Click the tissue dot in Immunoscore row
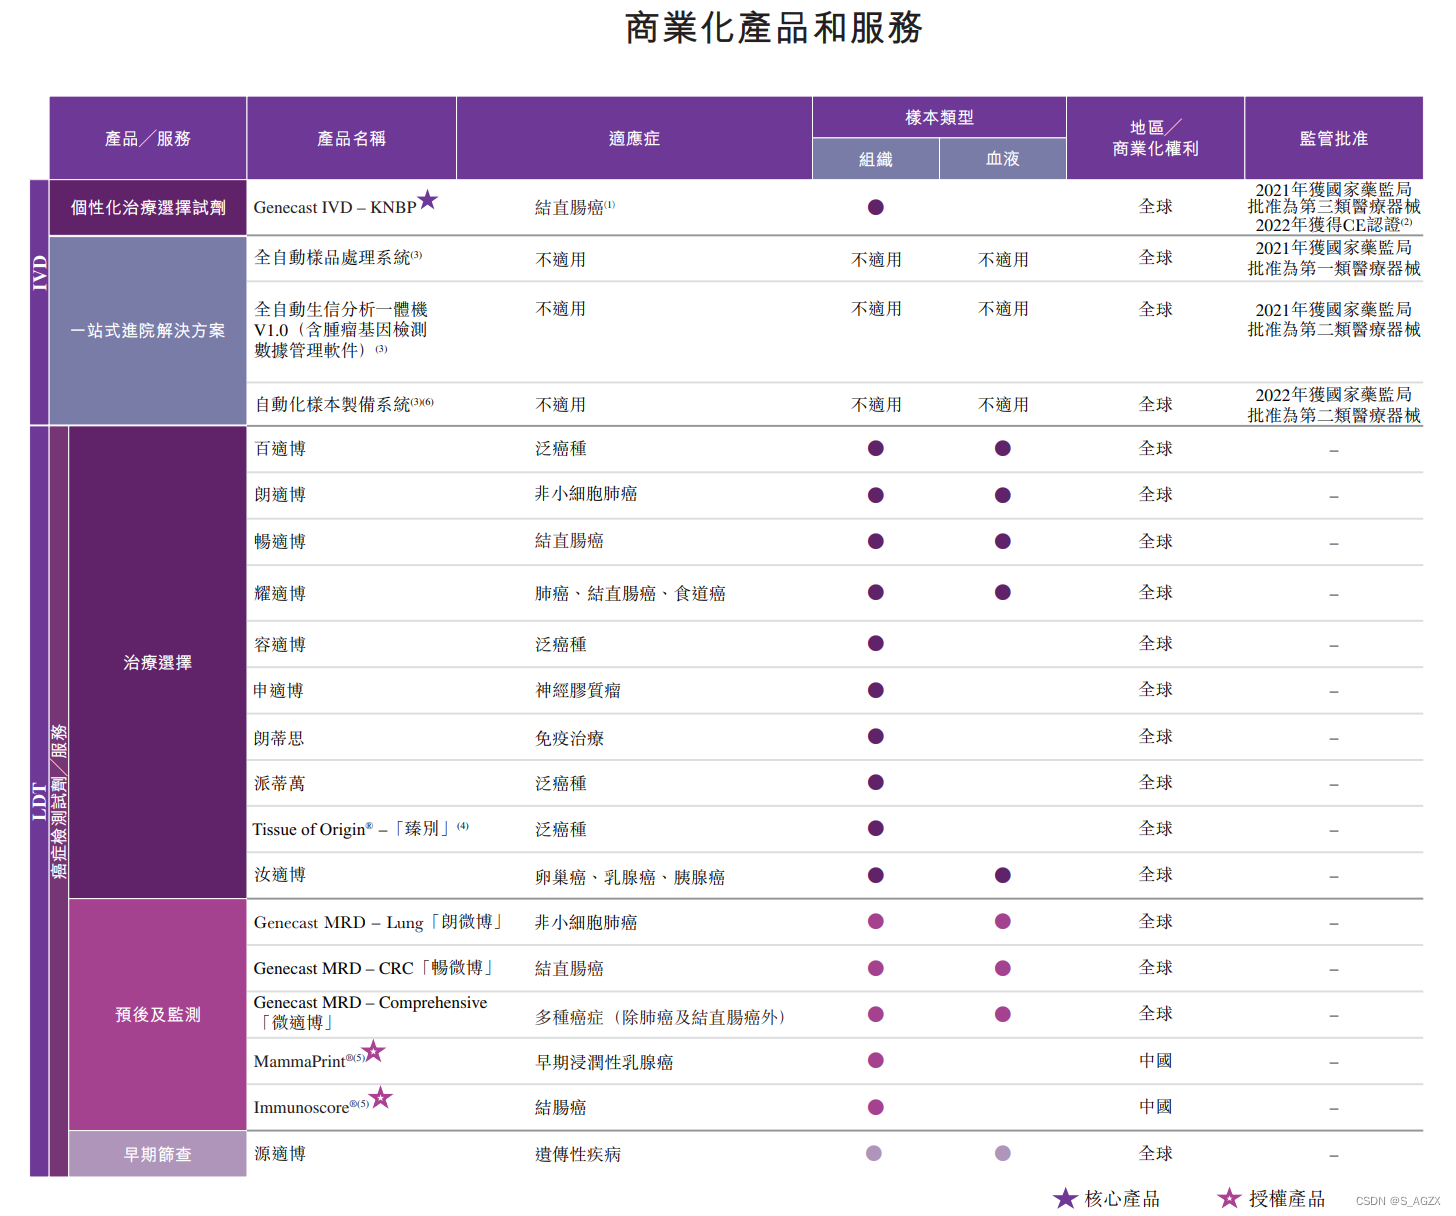 pos(876,1107)
